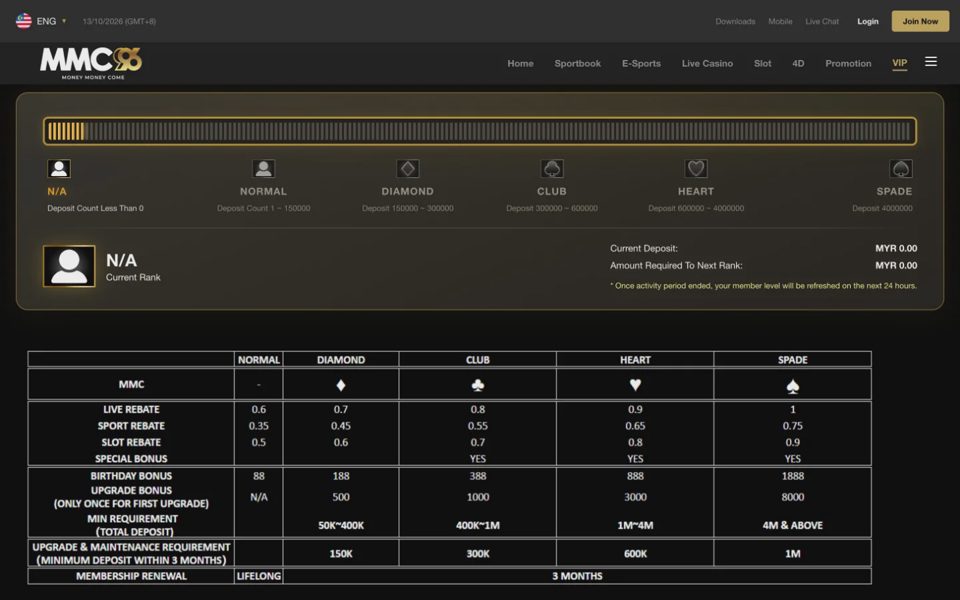Screen dimensions: 960x600
Task: Click the Login link
Action: click(x=868, y=21)
